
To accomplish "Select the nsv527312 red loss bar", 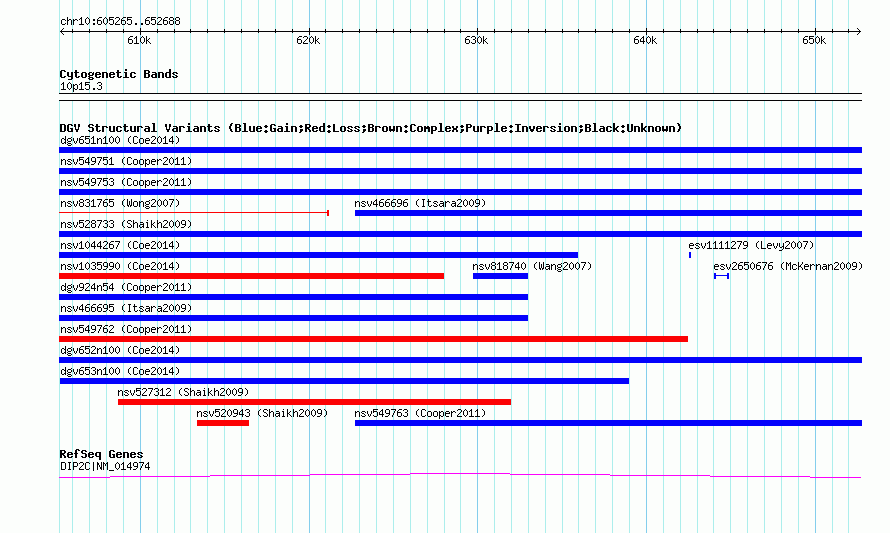I will point(314,402).
